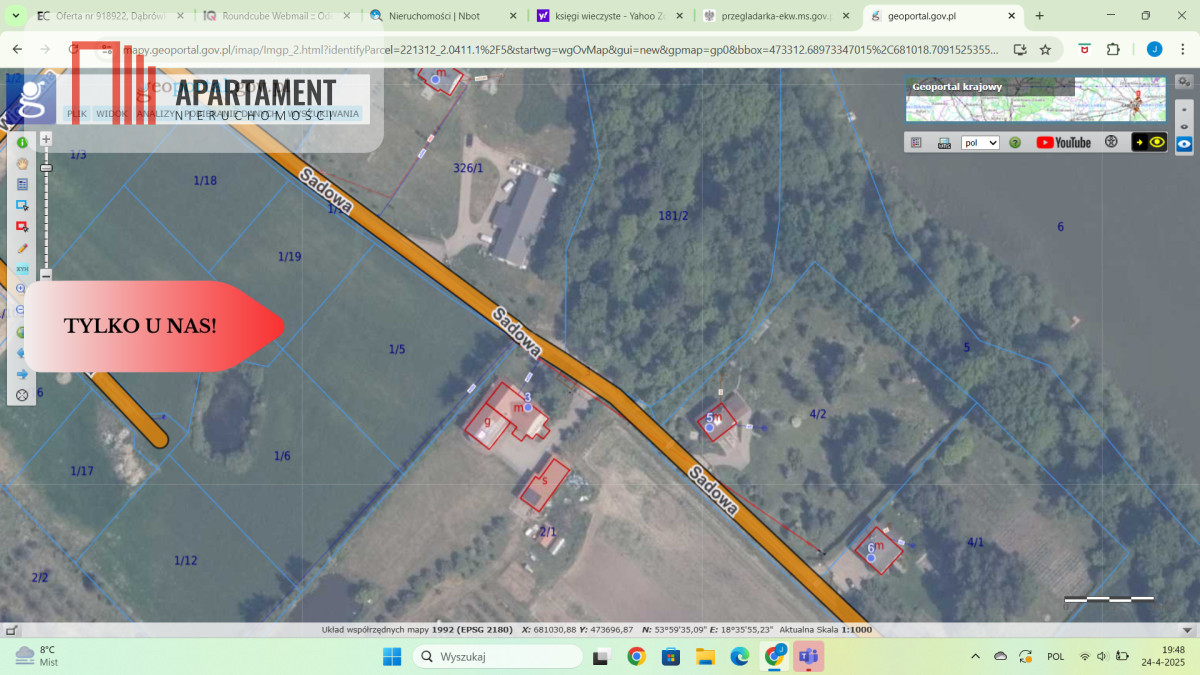This screenshot has height=675, width=1200.
Task: Click the 'Geoportal krajowy' overview map thumbnail
Action: [x=1035, y=99]
